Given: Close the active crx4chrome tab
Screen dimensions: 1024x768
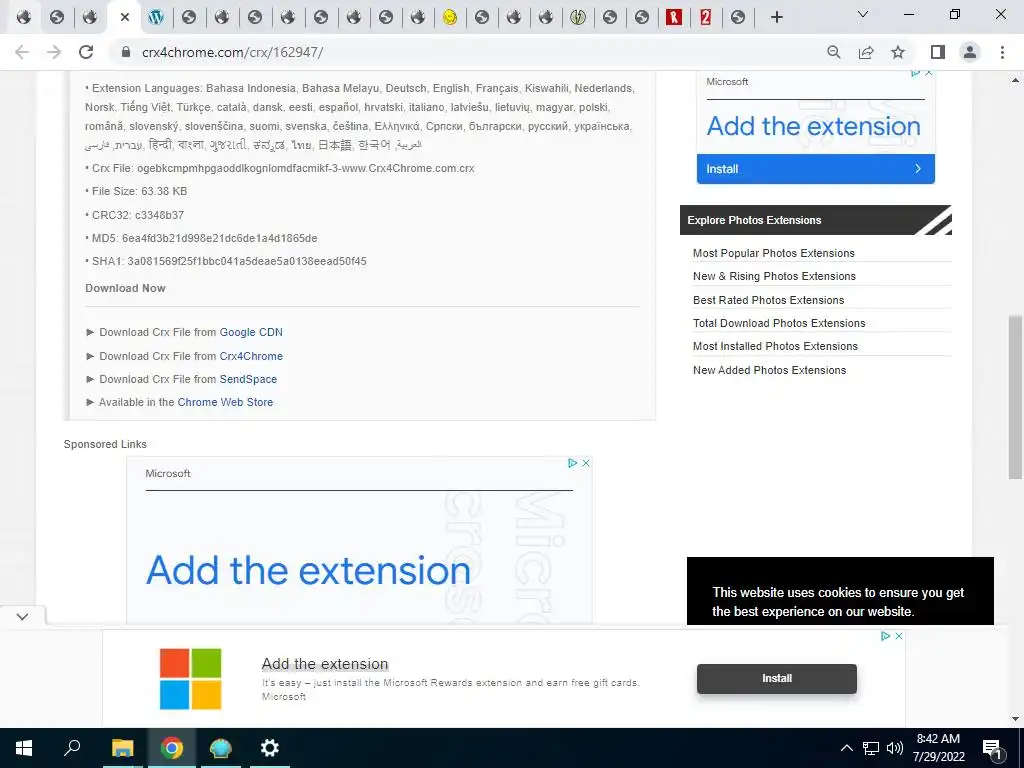Looking at the screenshot, I should pyautogui.click(x=125, y=17).
